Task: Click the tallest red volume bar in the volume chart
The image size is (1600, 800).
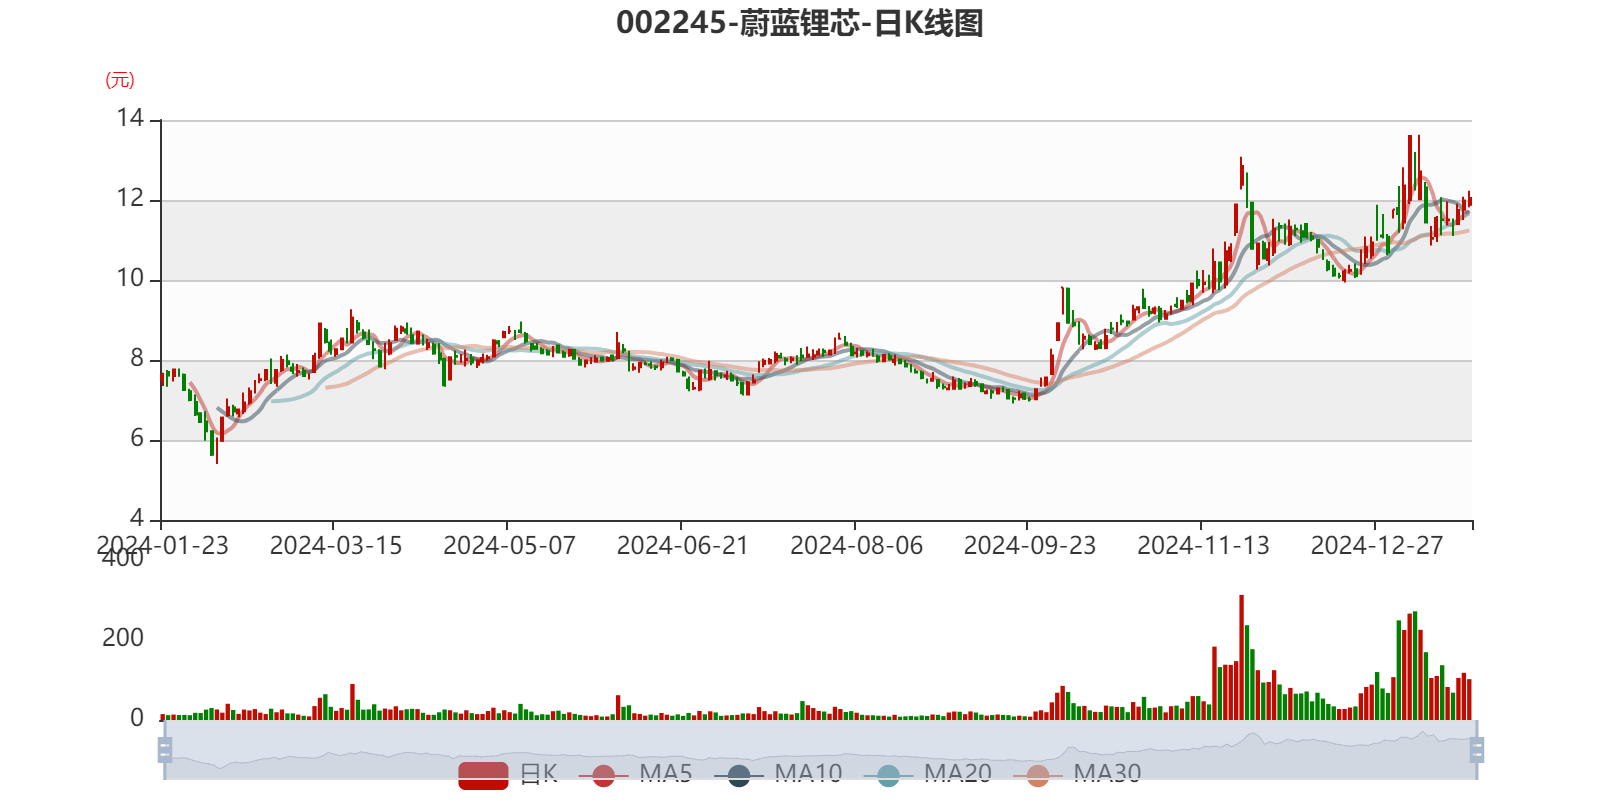Action: point(1241,657)
